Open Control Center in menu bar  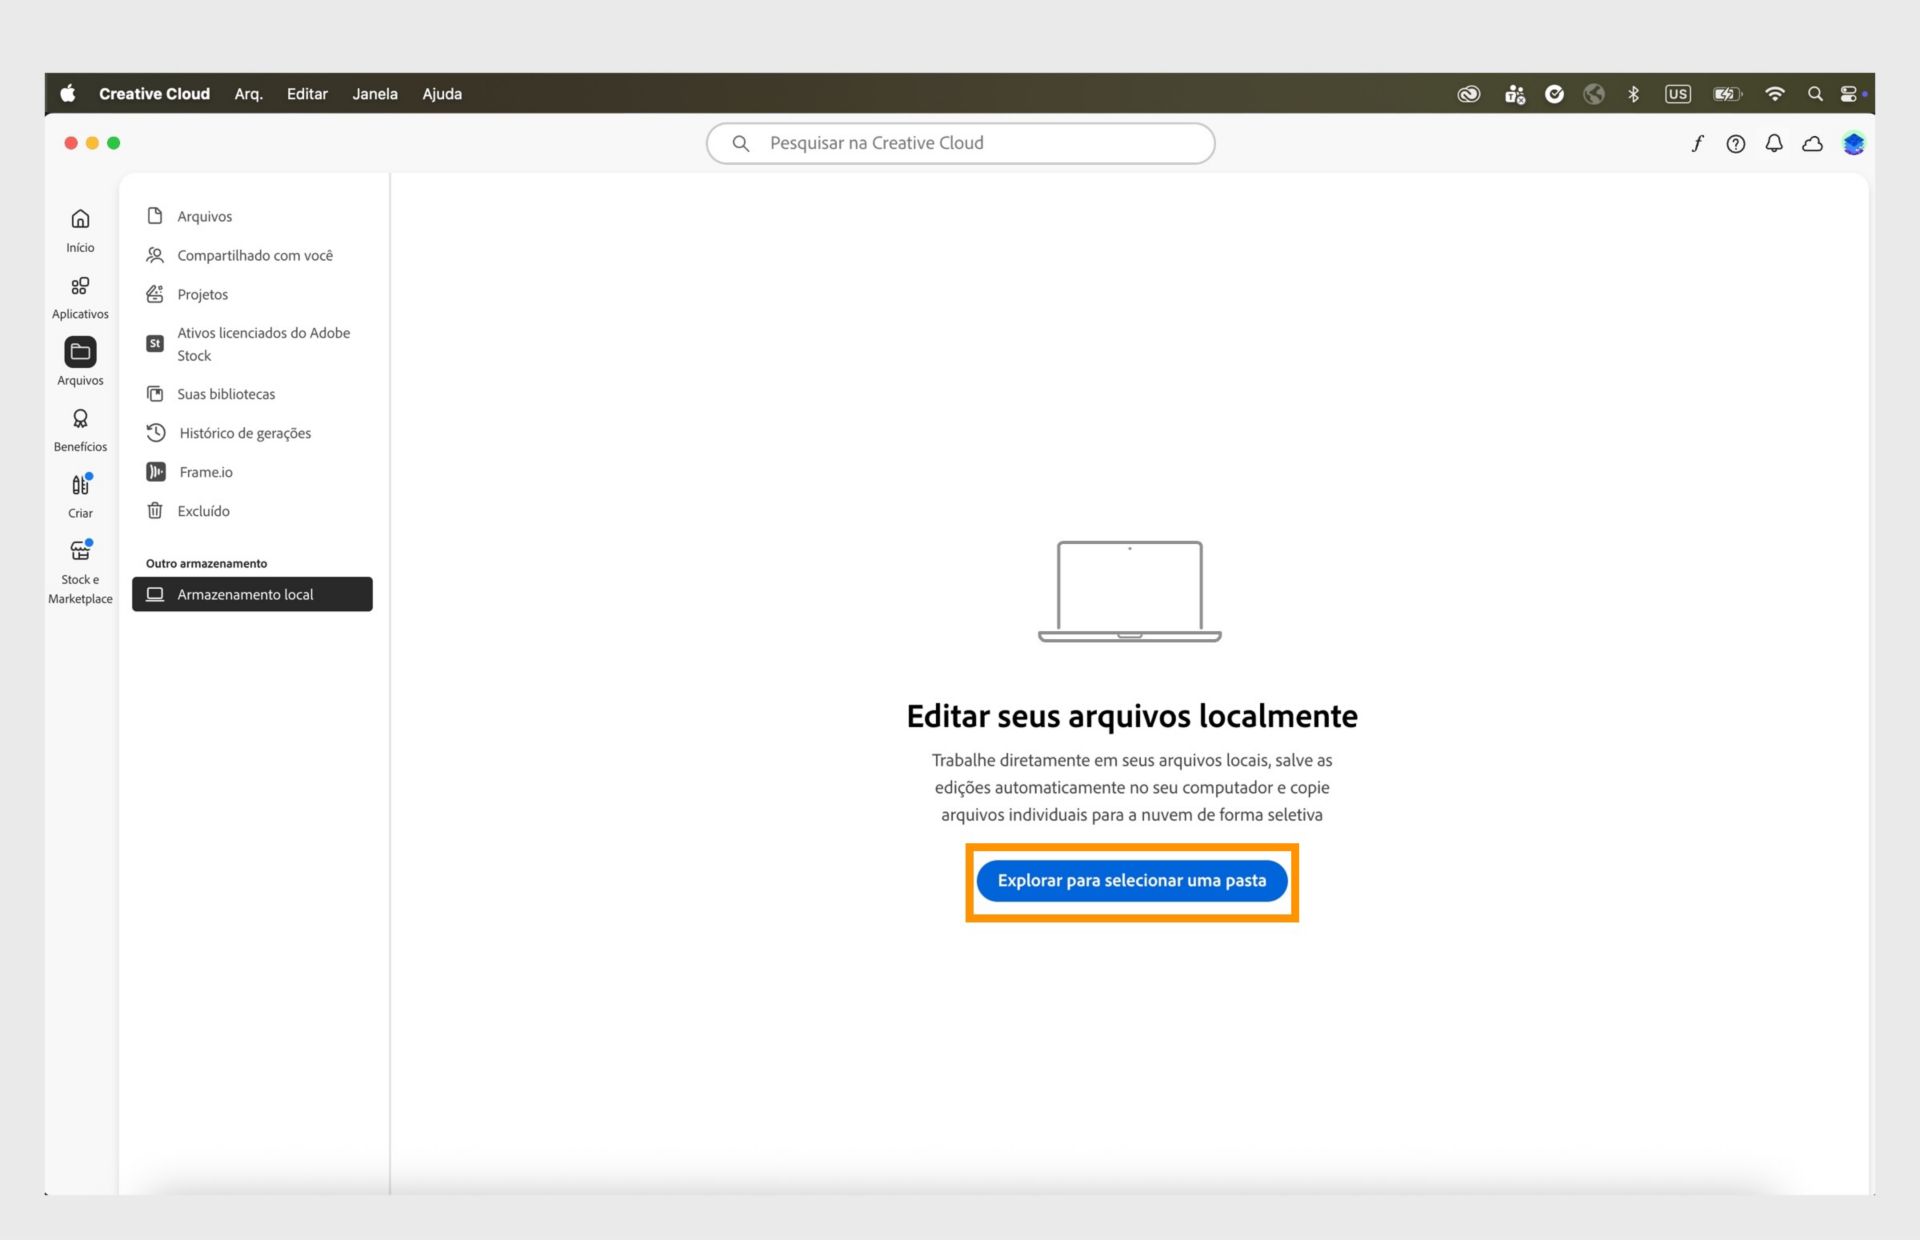[1849, 94]
